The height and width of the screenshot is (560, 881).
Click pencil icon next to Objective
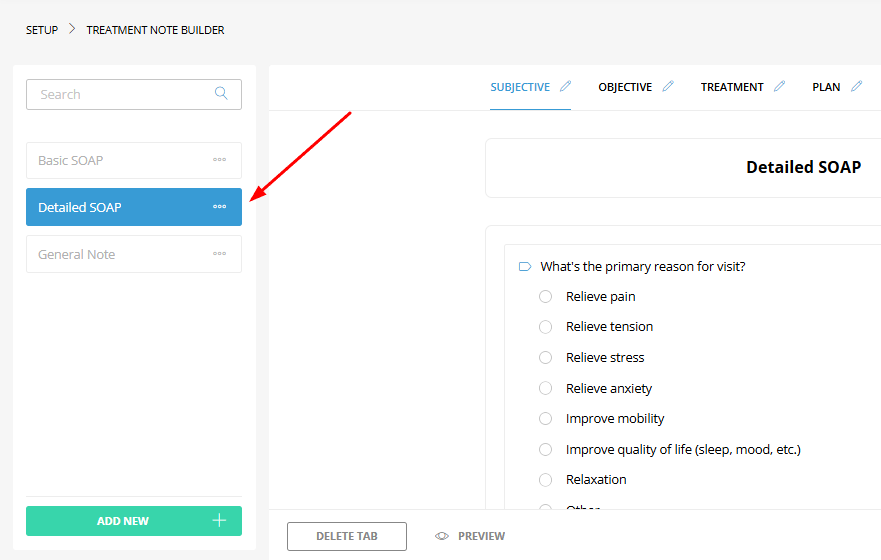[x=668, y=87]
